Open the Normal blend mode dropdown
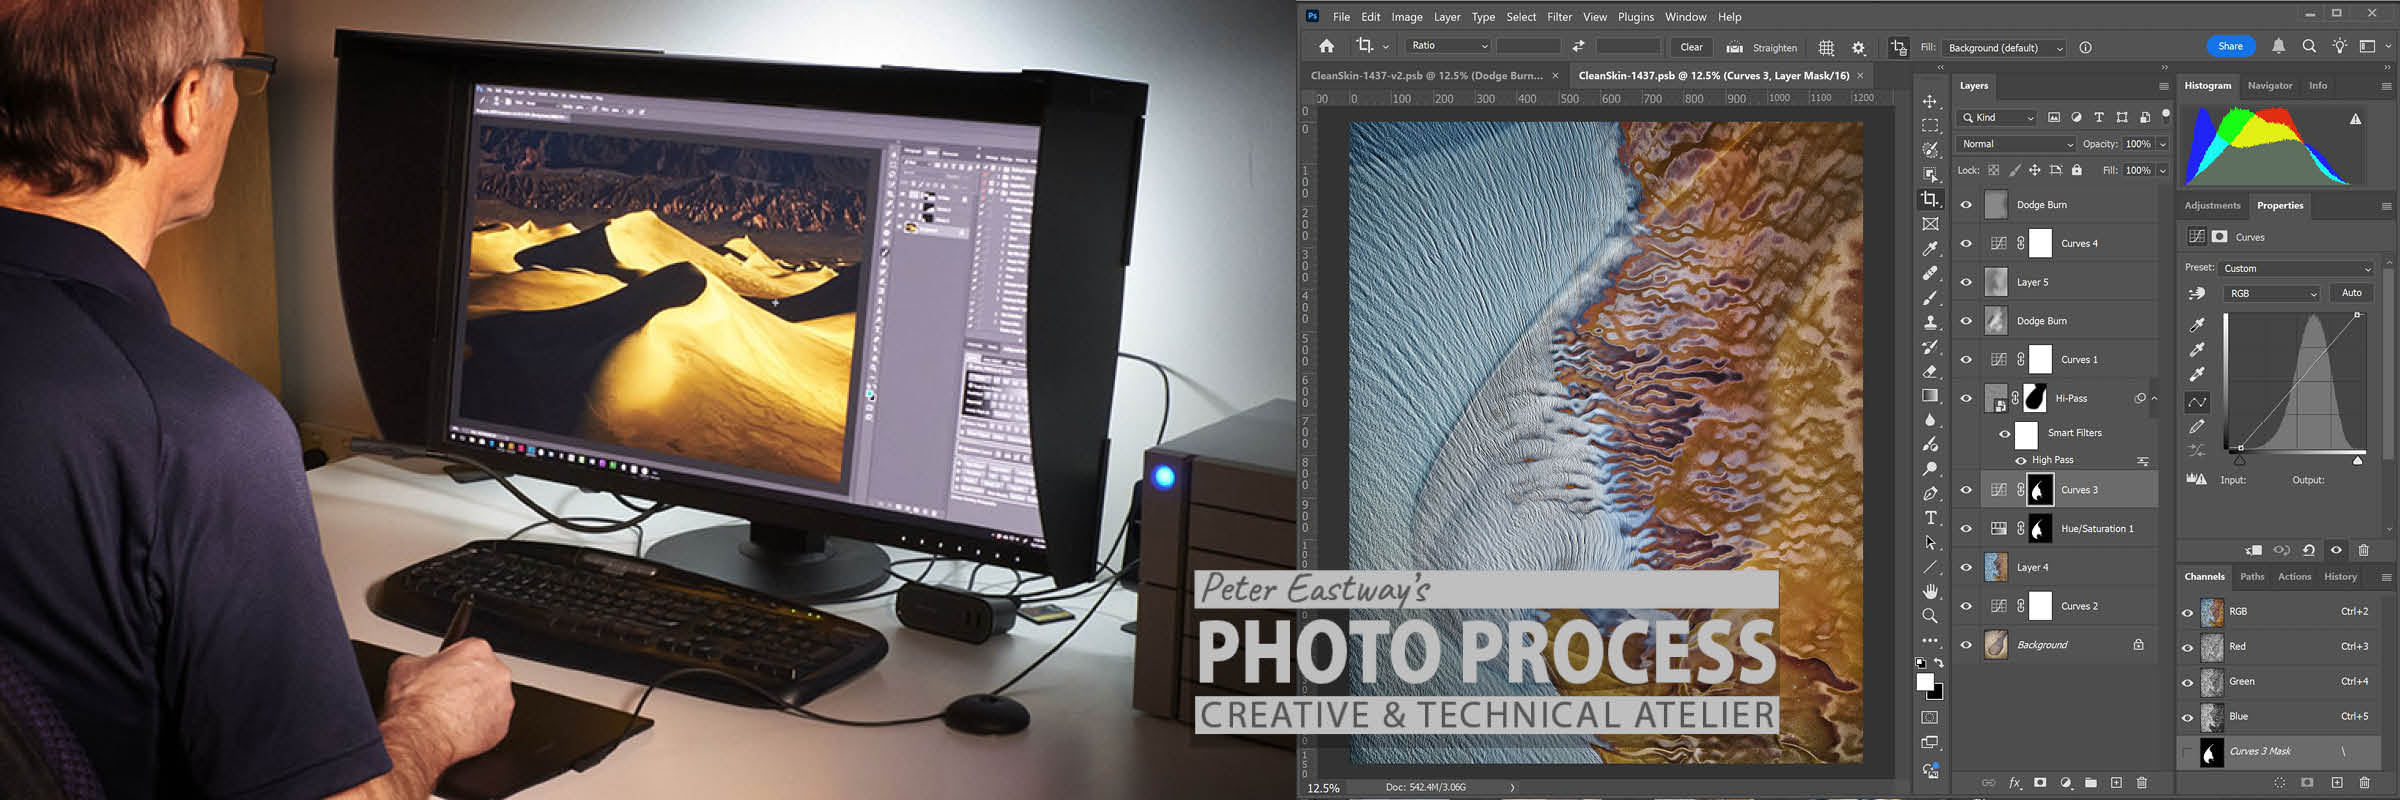 (x=2017, y=144)
